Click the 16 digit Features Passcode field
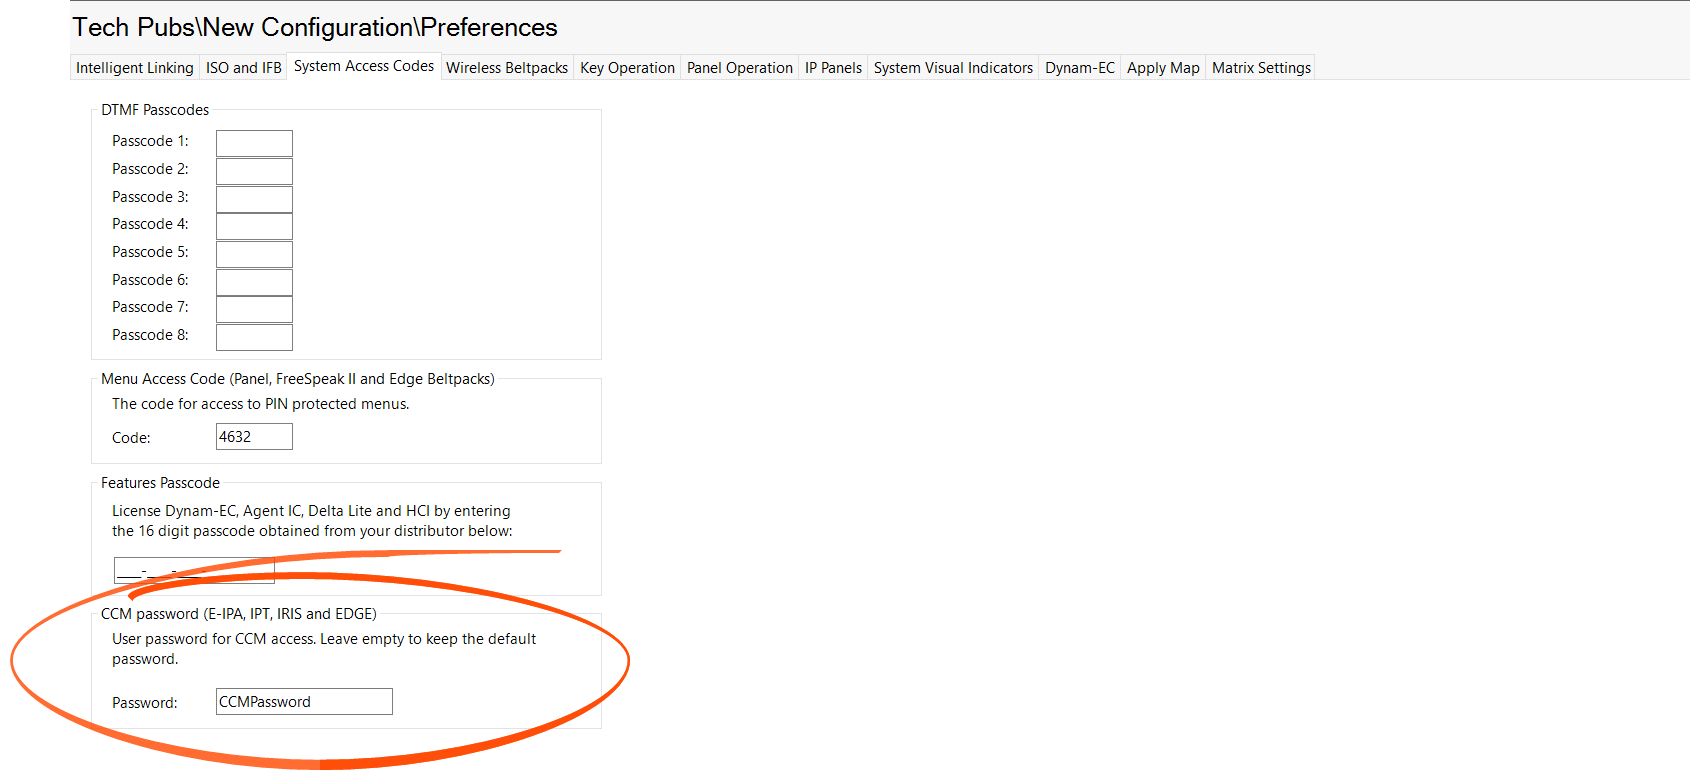1690x780 pixels. pos(194,571)
